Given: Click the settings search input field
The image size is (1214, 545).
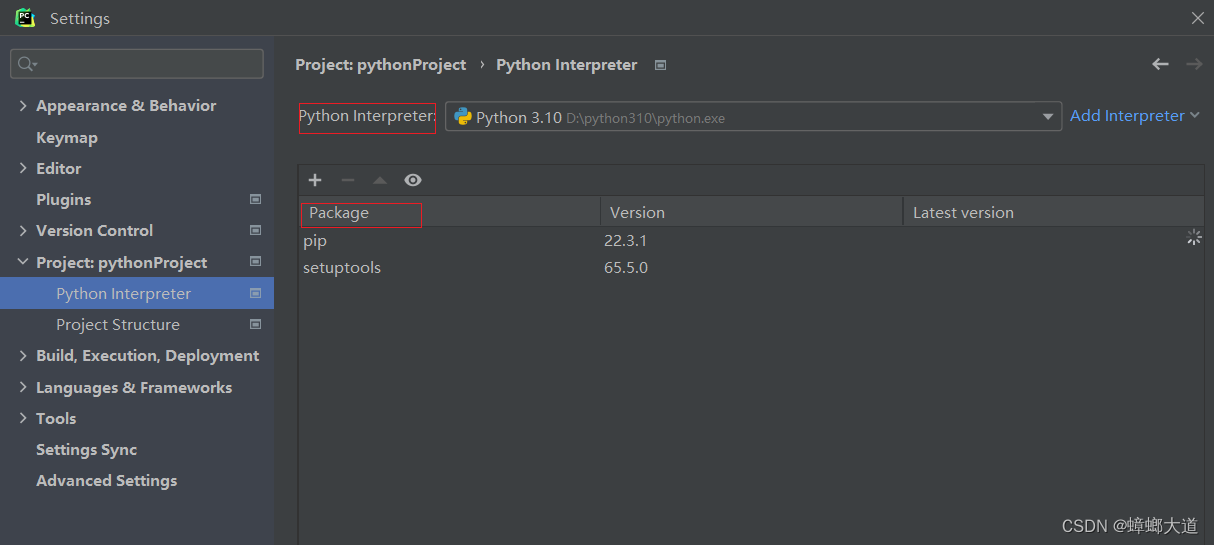Looking at the screenshot, I should pyautogui.click(x=137, y=64).
